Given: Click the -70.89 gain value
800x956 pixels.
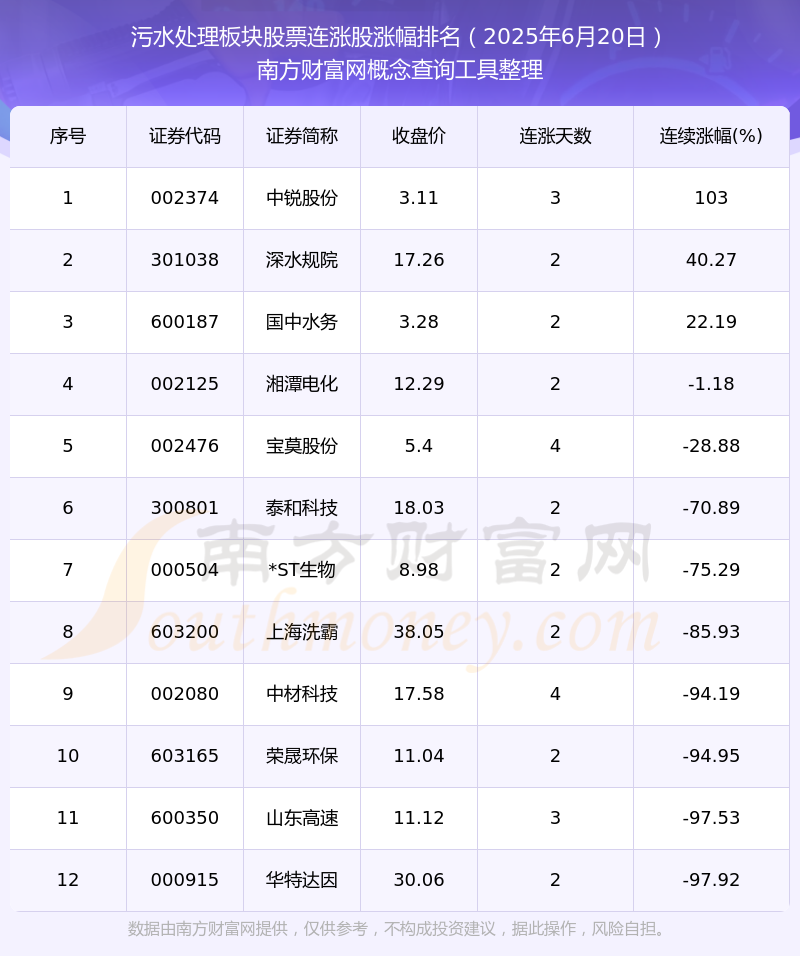Looking at the screenshot, I should pos(711,508).
